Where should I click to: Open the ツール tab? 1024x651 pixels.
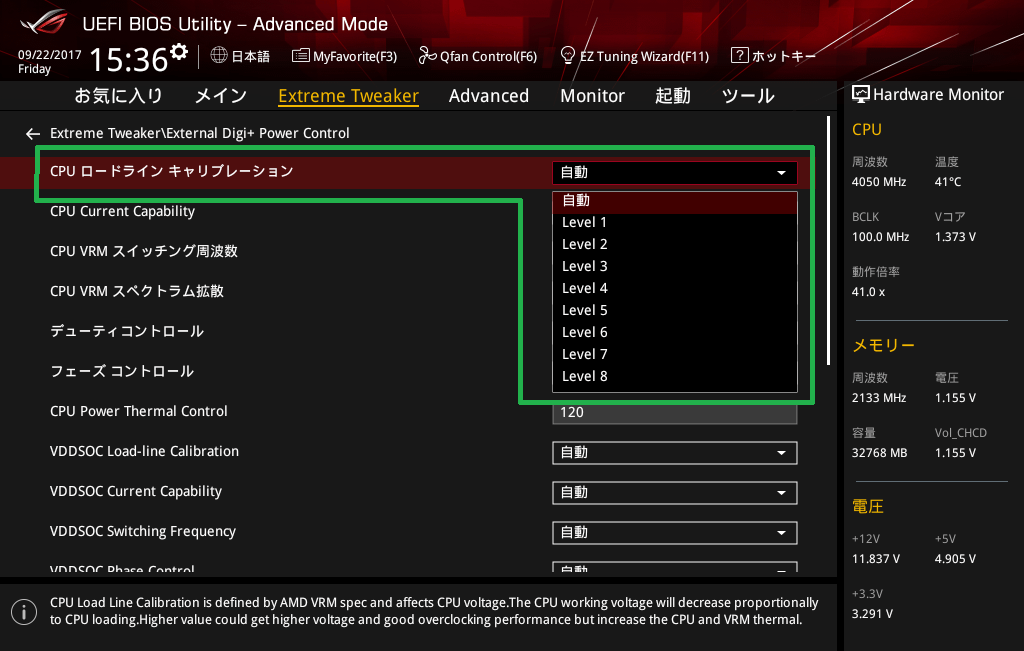point(748,96)
